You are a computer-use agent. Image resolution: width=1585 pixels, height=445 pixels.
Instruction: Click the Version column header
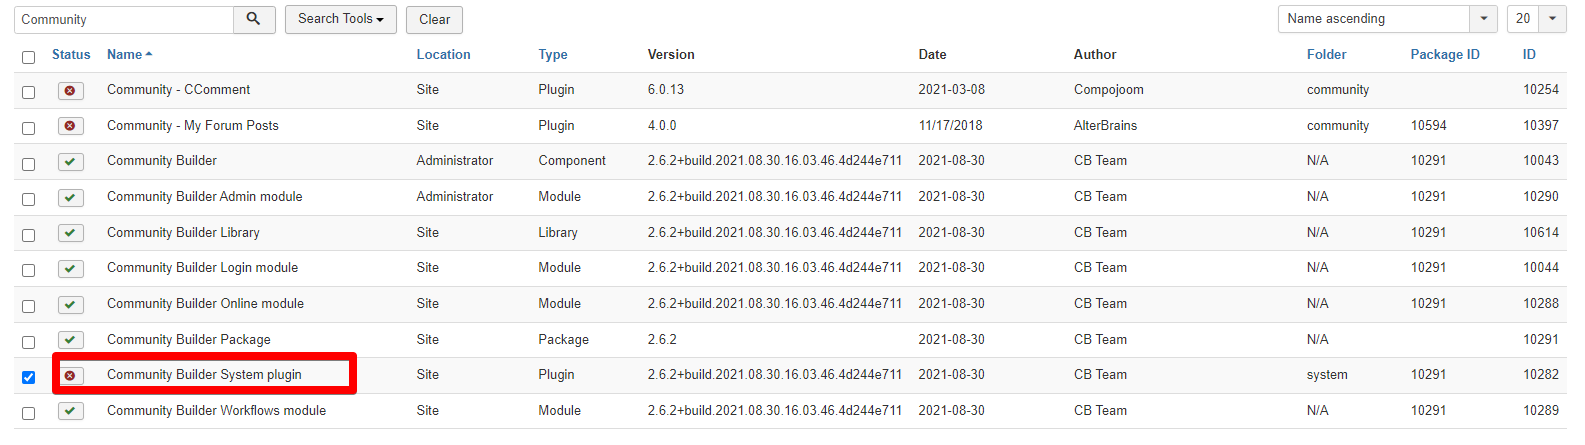671,54
